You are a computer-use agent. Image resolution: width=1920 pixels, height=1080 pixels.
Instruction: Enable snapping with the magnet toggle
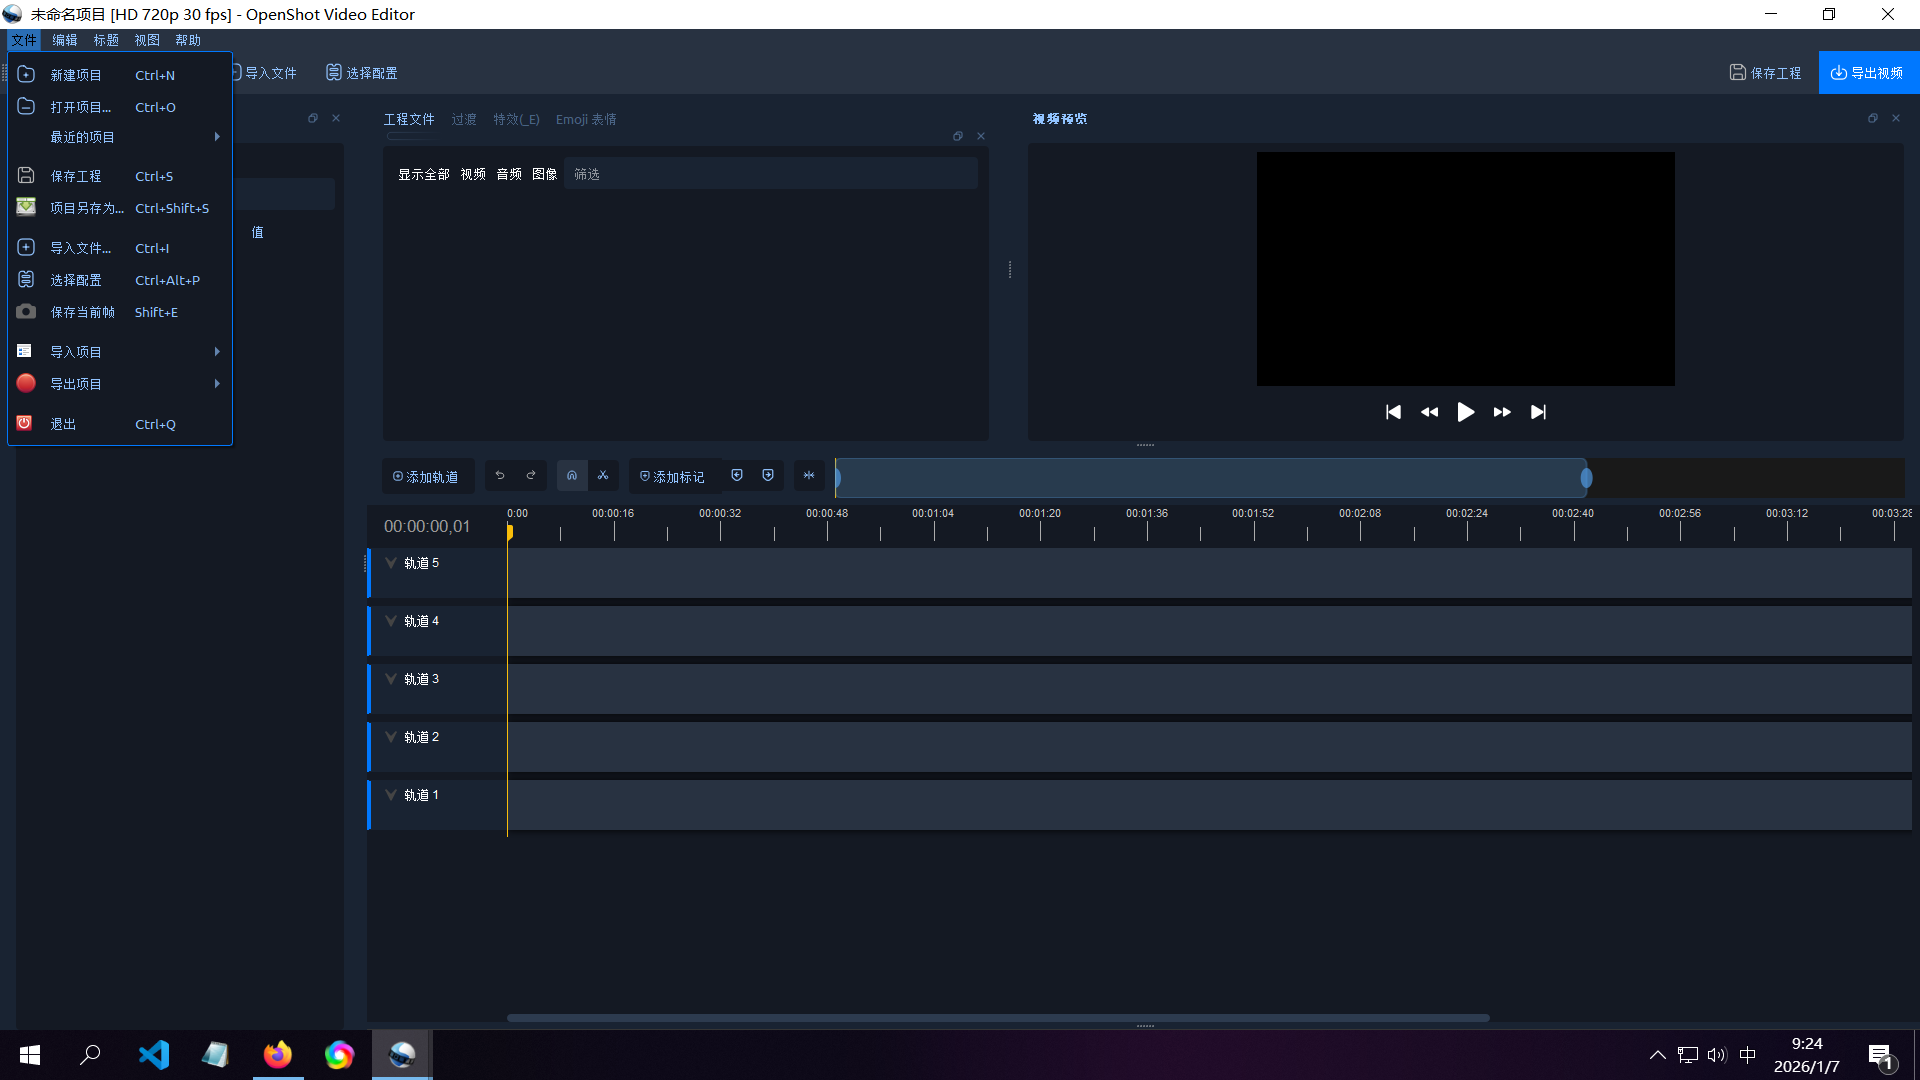pyautogui.click(x=571, y=476)
